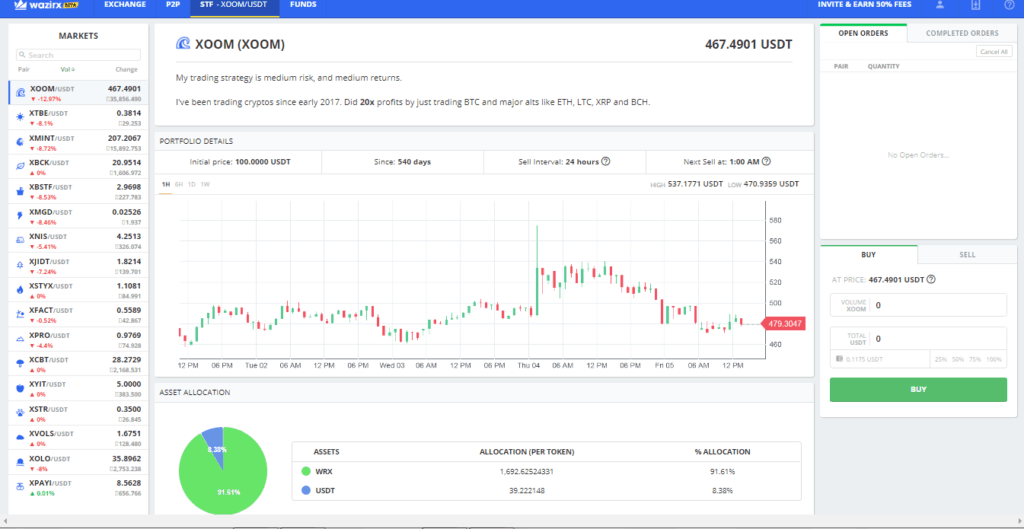The image size is (1024, 529).
Task: Click the XBSTF token icon
Action: [x=20, y=191]
